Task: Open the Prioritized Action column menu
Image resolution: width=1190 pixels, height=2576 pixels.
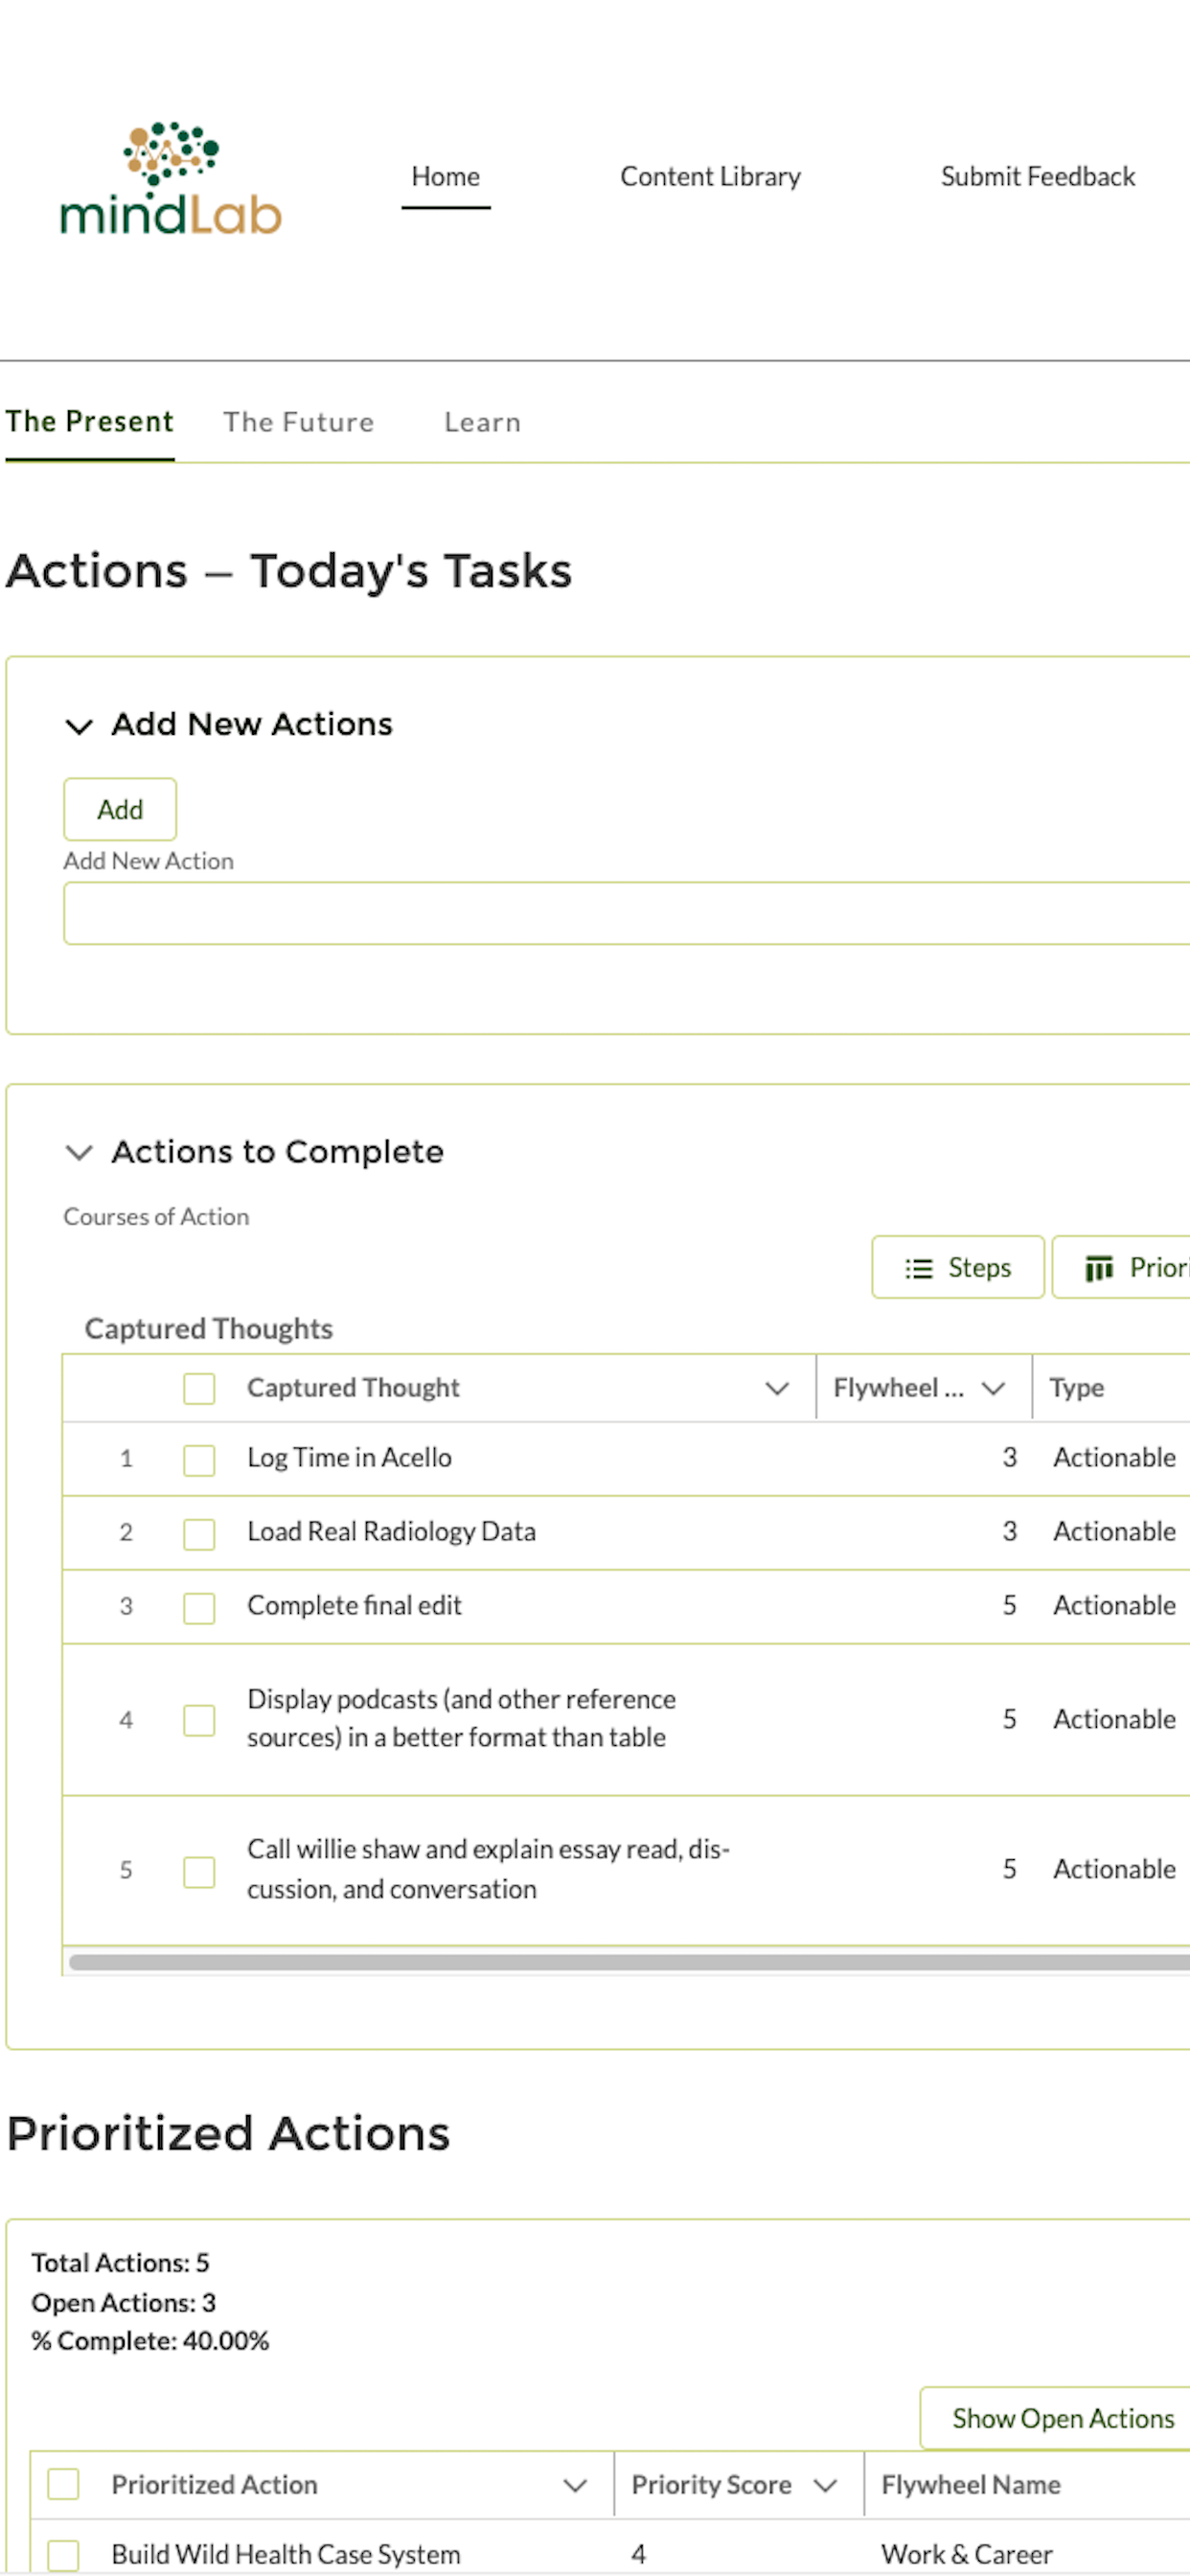Action: (x=575, y=2485)
